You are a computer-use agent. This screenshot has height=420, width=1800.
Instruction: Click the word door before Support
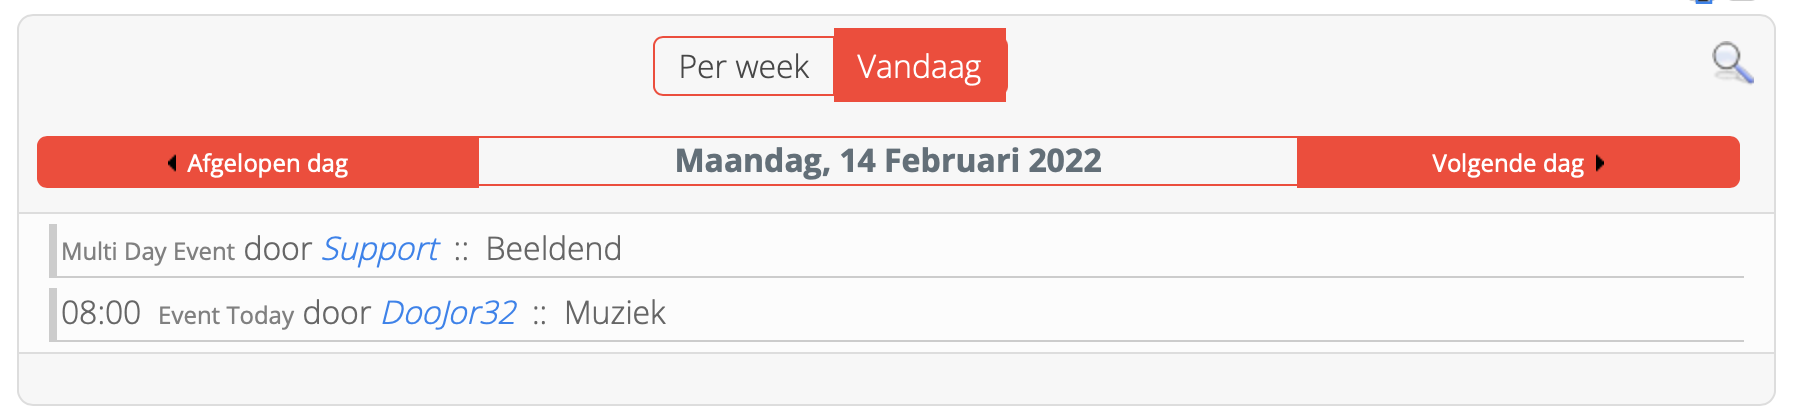tap(278, 249)
